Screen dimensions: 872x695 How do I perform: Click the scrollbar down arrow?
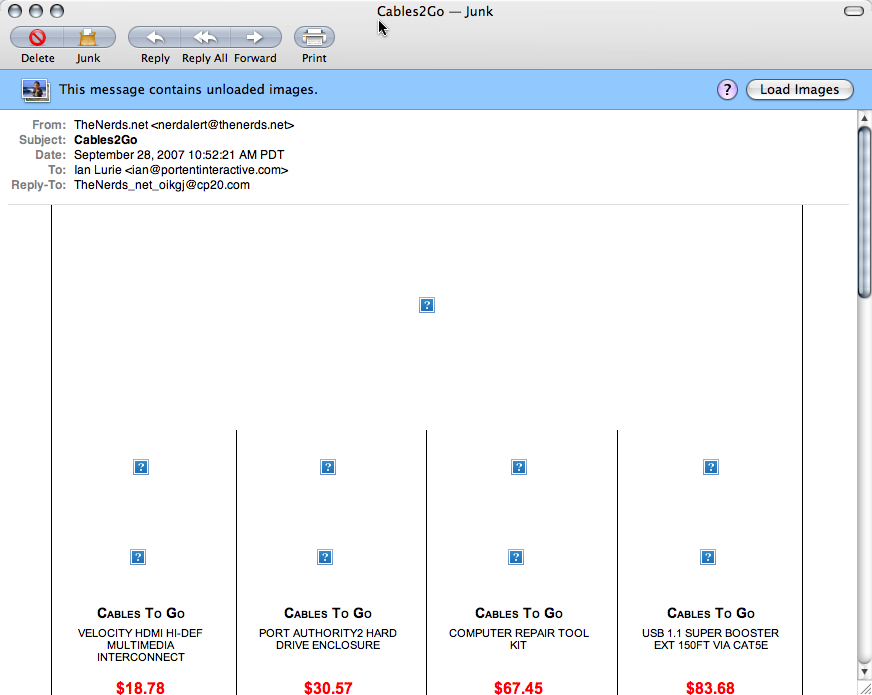tap(862, 671)
